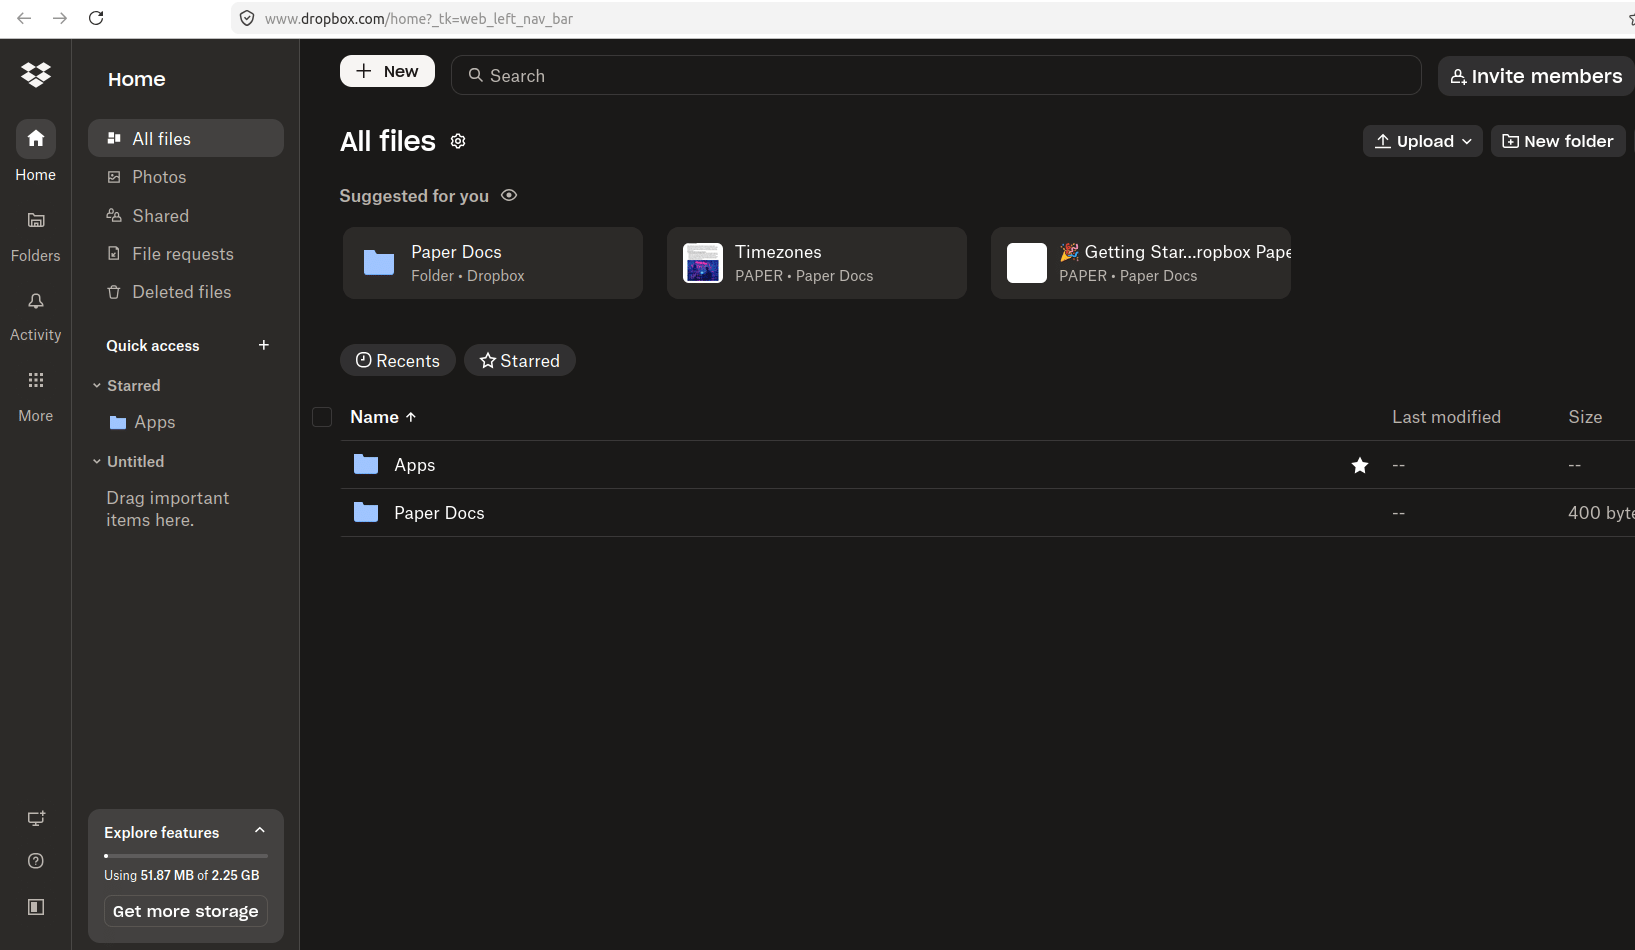Hide suggestions using the eye icon
The height and width of the screenshot is (950, 1635).
509,195
